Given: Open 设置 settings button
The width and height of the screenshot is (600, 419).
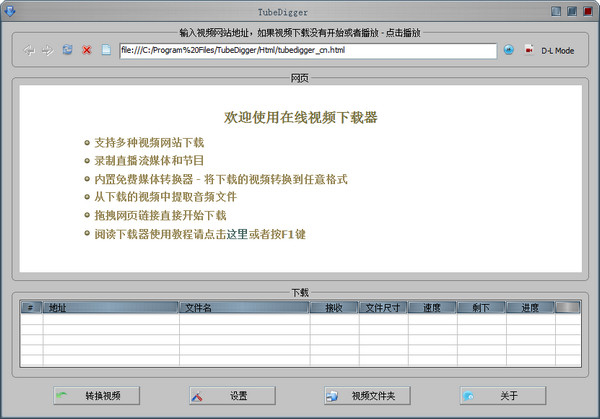Looking at the screenshot, I should (x=232, y=395).
